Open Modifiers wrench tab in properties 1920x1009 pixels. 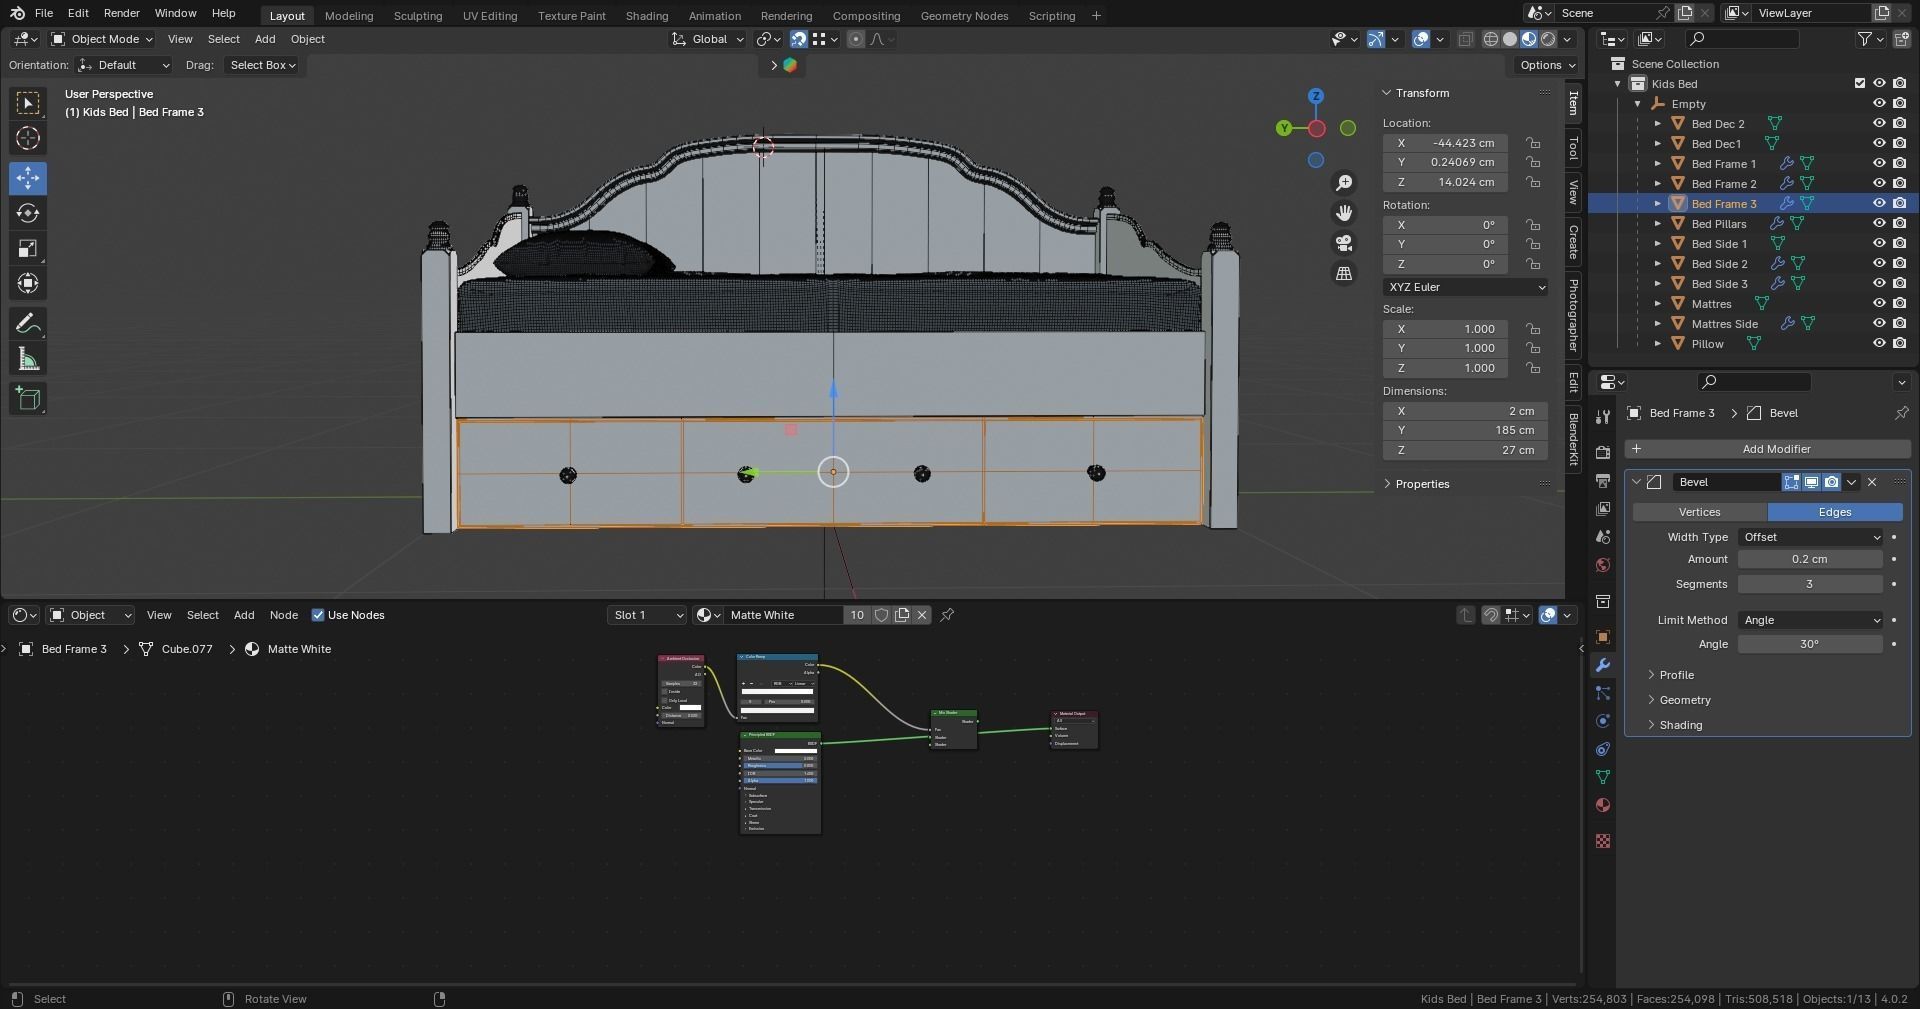(x=1603, y=665)
